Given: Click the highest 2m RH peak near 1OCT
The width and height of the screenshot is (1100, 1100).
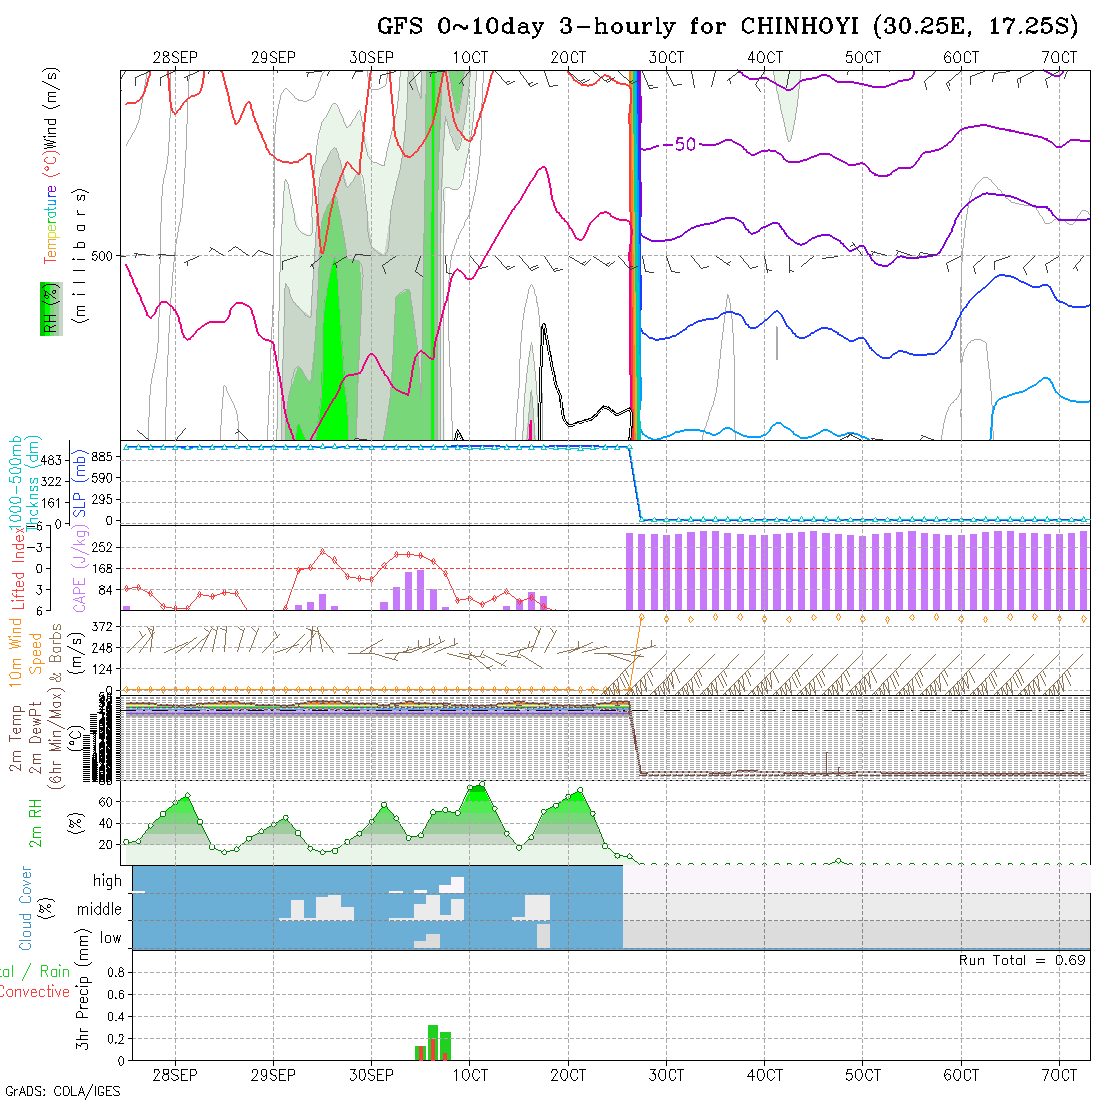Looking at the screenshot, I should [481, 785].
